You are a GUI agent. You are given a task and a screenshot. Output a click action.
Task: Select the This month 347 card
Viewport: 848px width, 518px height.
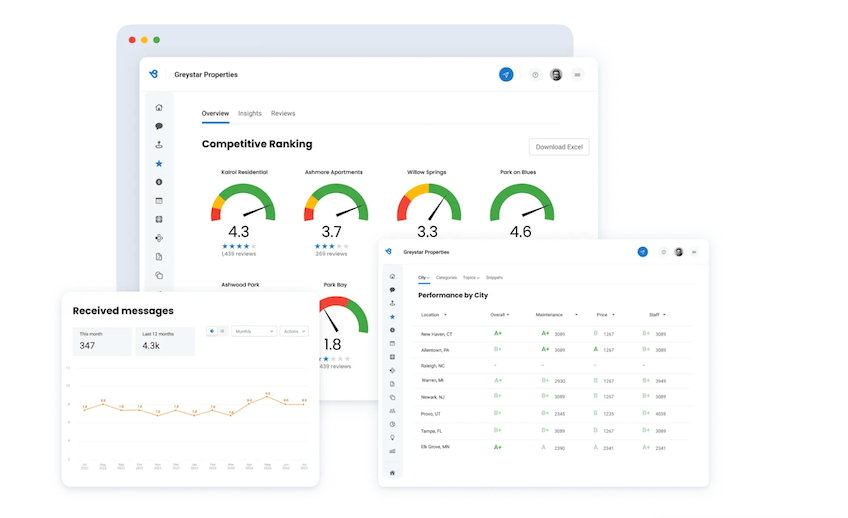[x=102, y=341]
